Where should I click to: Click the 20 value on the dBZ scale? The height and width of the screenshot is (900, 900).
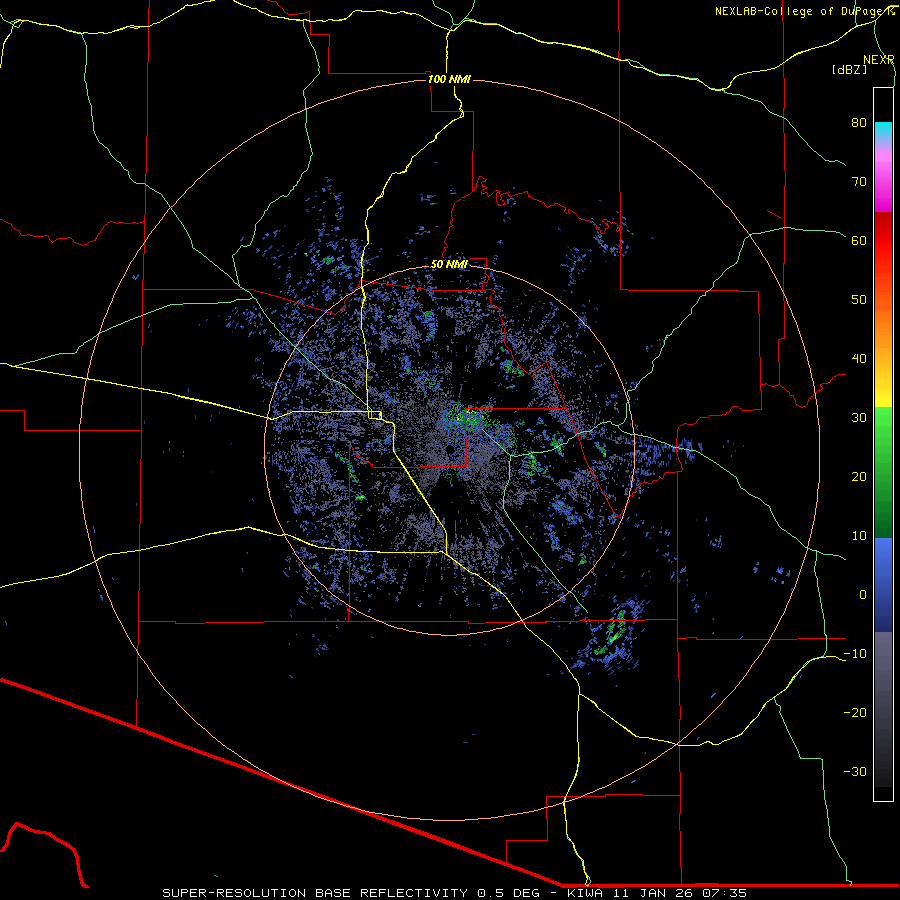pos(859,476)
